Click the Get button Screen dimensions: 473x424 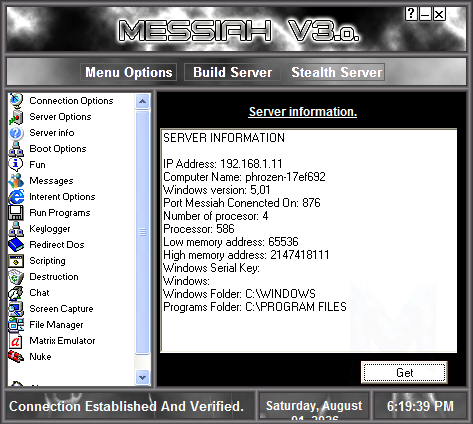[x=404, y=372]
